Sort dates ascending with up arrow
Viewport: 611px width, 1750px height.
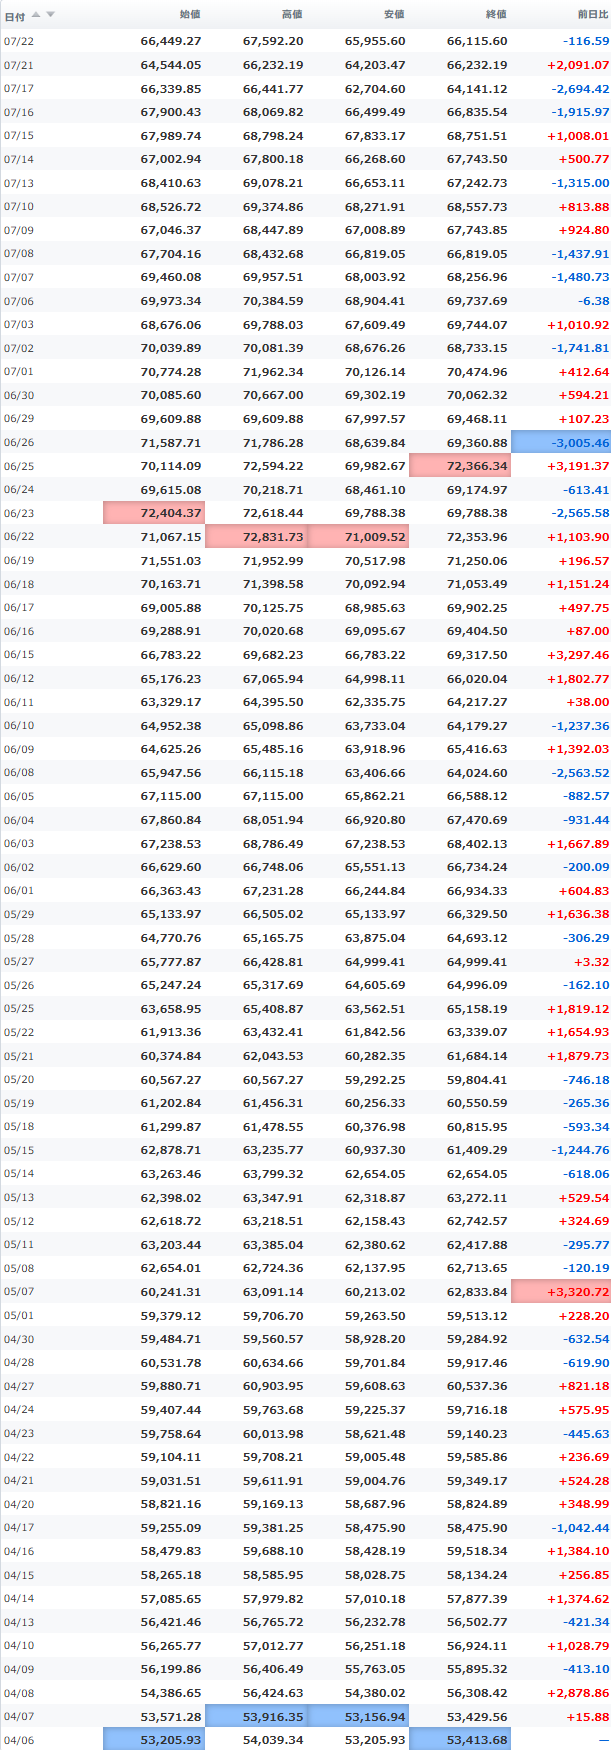coord(37,15)
